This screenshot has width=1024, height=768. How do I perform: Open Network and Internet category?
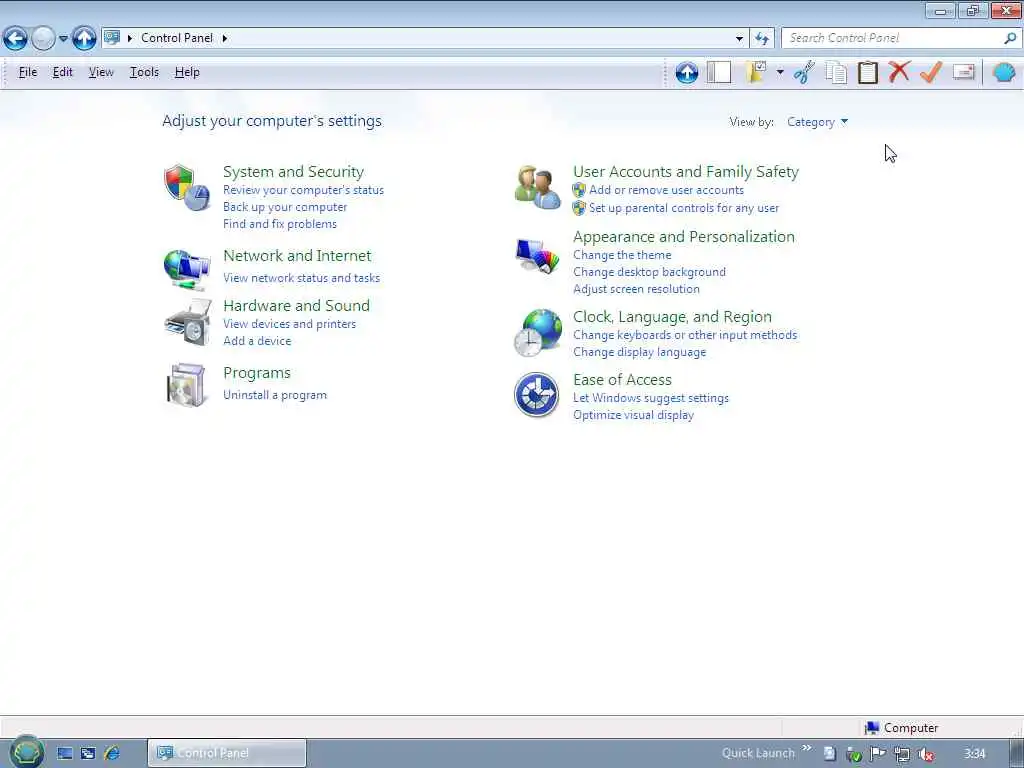tap(297, 255)
